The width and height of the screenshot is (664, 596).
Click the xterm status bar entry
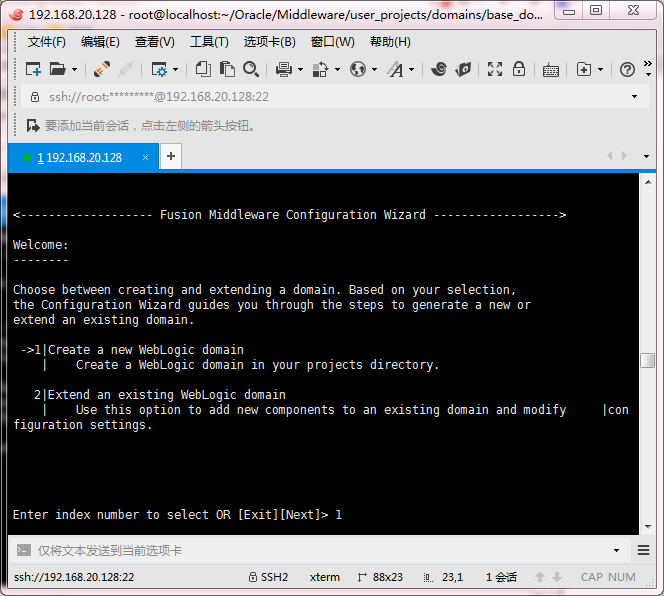(x=324, y=577)
